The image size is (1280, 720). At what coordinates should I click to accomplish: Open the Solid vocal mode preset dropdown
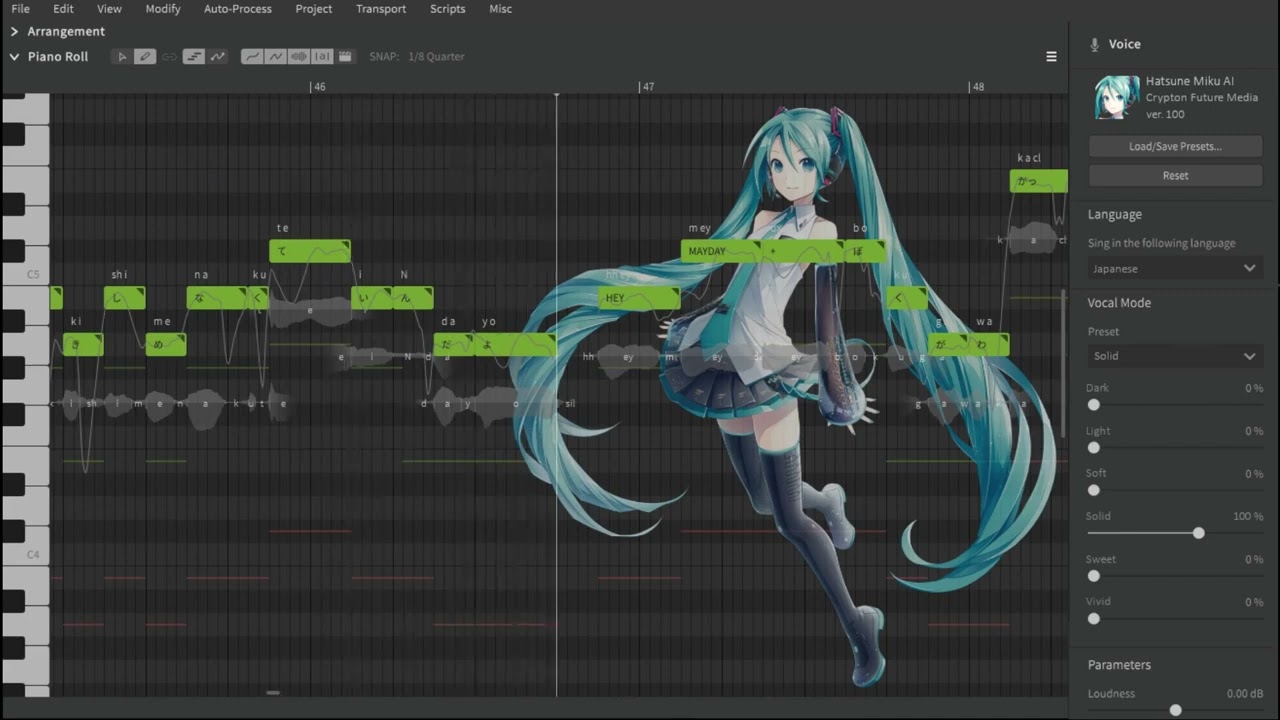pyautogui.click(x=1175, y=356)
